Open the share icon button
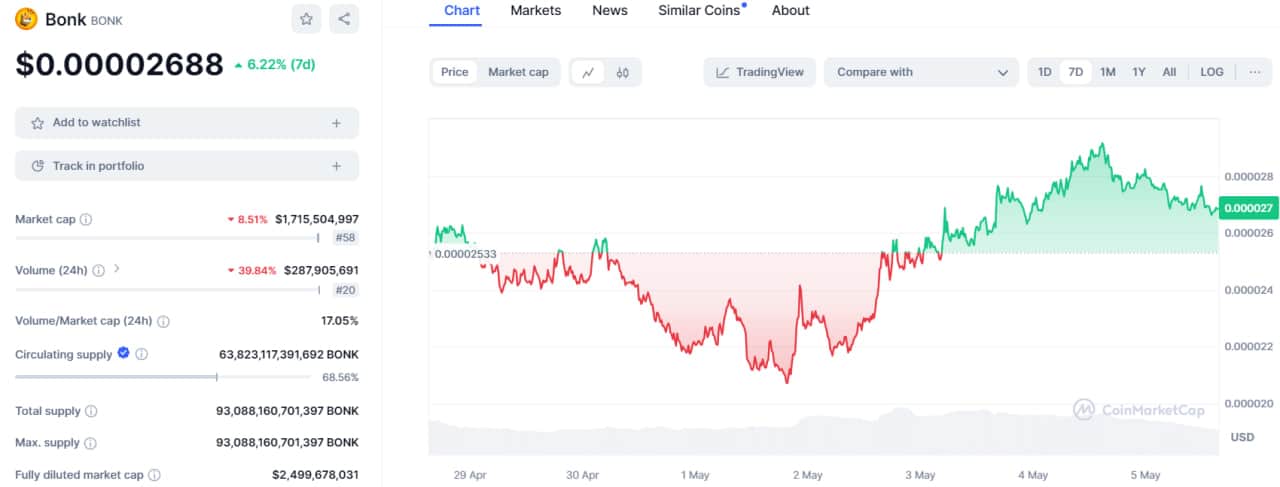 pyautogui.click(x=344, y=19)
